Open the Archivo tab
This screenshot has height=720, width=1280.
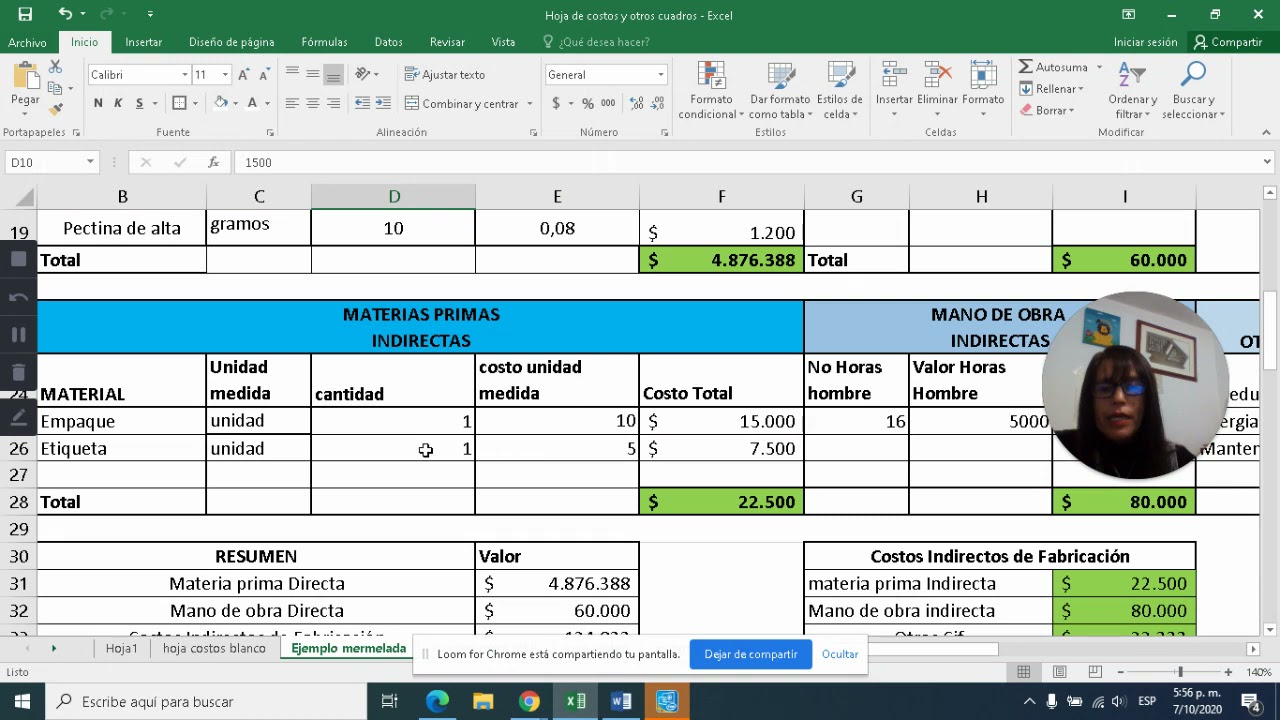[27, 42]
